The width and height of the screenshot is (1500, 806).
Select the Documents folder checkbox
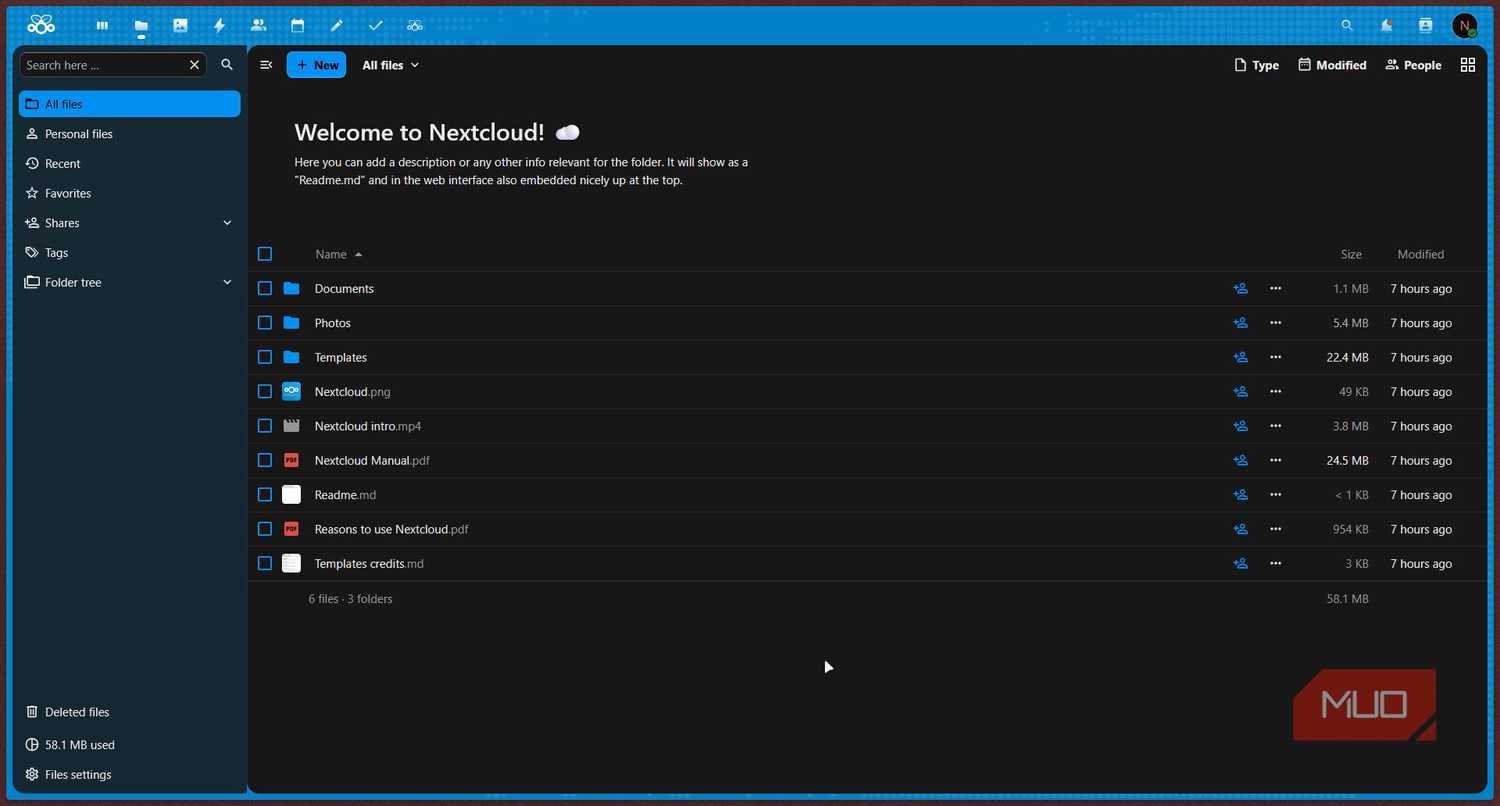click(265, 289)
